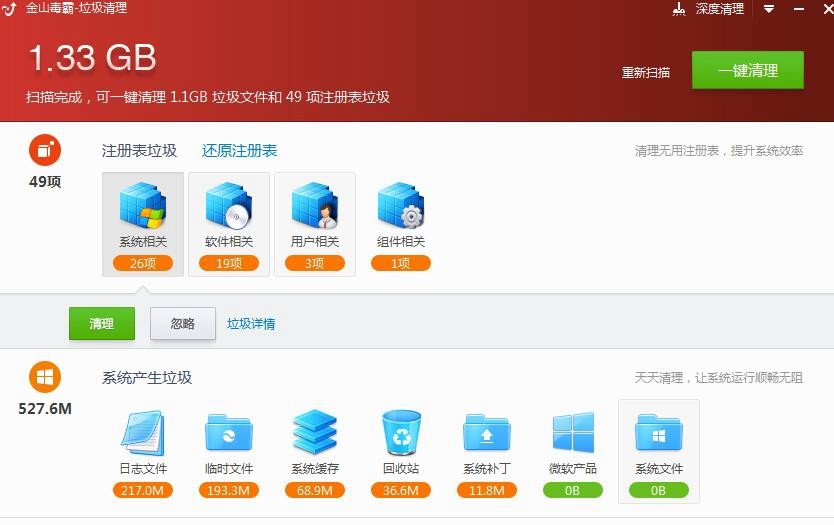Viewport: 834px width, 525px height.
Task: Click the 微软产品 Windows logo icon
Action: 573,432
